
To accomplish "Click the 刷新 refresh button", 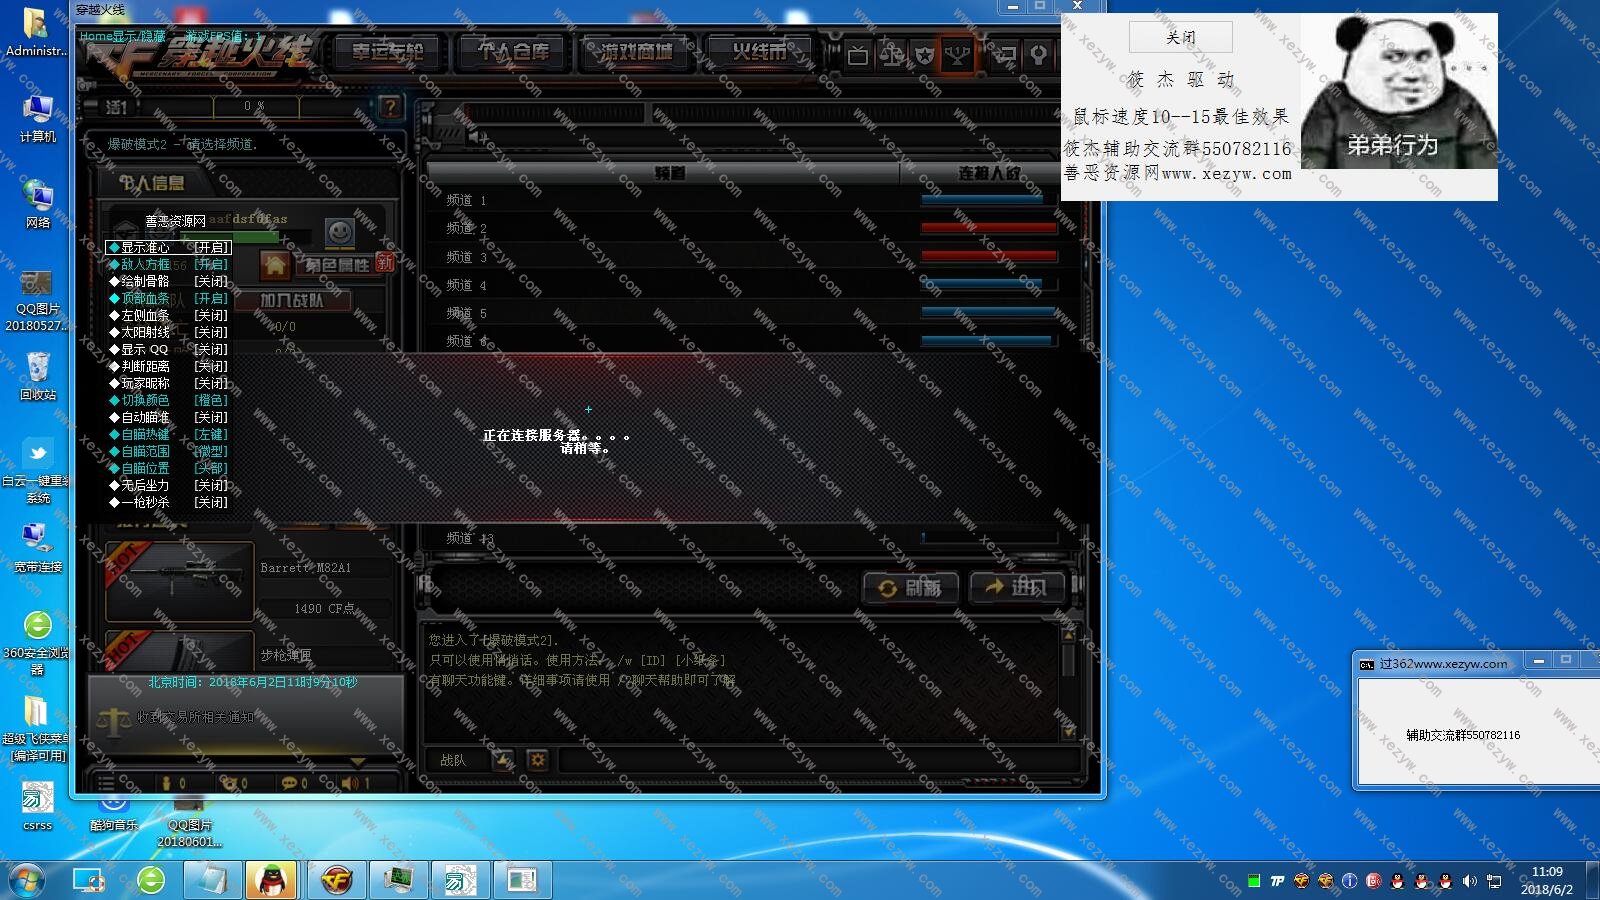I will (x=911, y=588).
